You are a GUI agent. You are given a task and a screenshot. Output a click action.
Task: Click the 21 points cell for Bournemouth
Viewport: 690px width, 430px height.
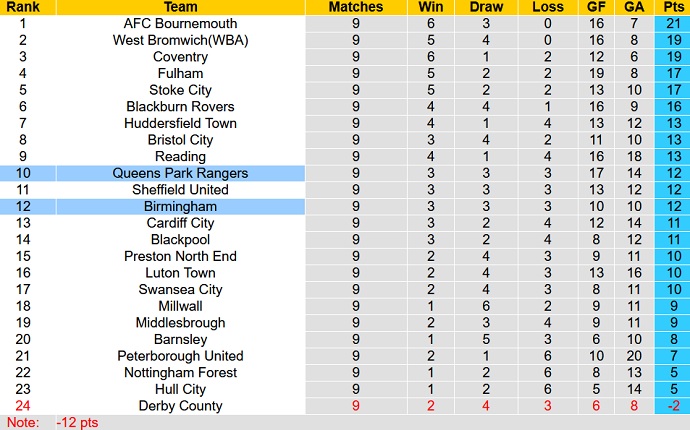pos(673,23)
